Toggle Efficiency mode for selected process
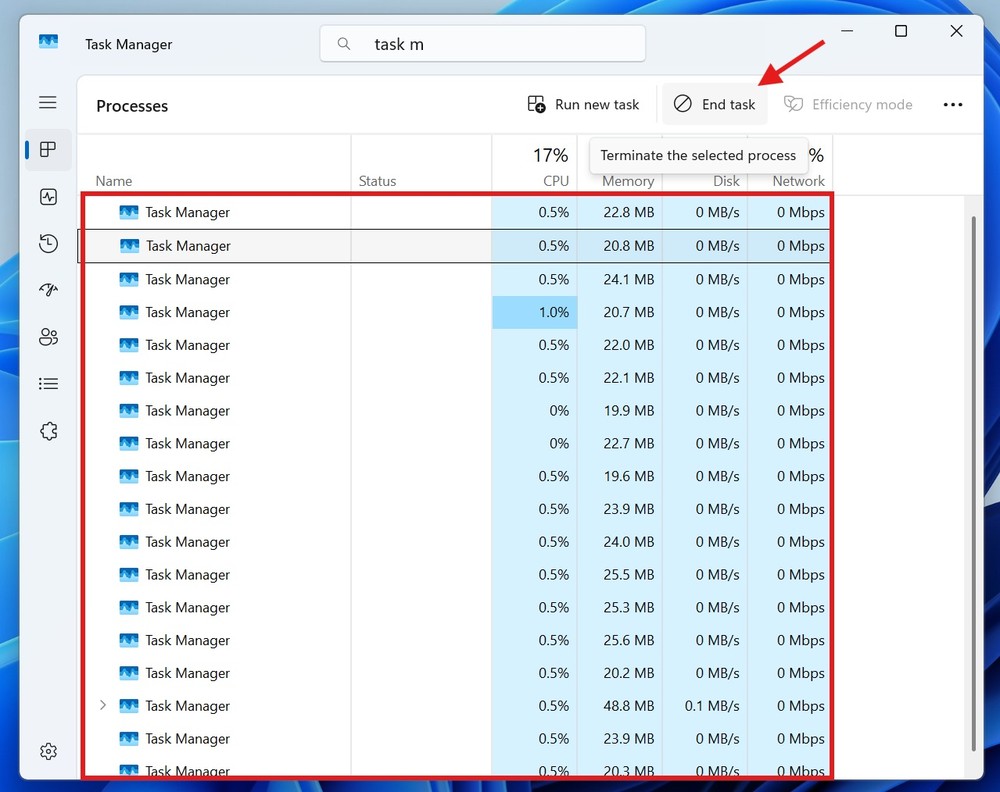Image resolution: width=1000 pixels, height=792 pixels. 847,104
